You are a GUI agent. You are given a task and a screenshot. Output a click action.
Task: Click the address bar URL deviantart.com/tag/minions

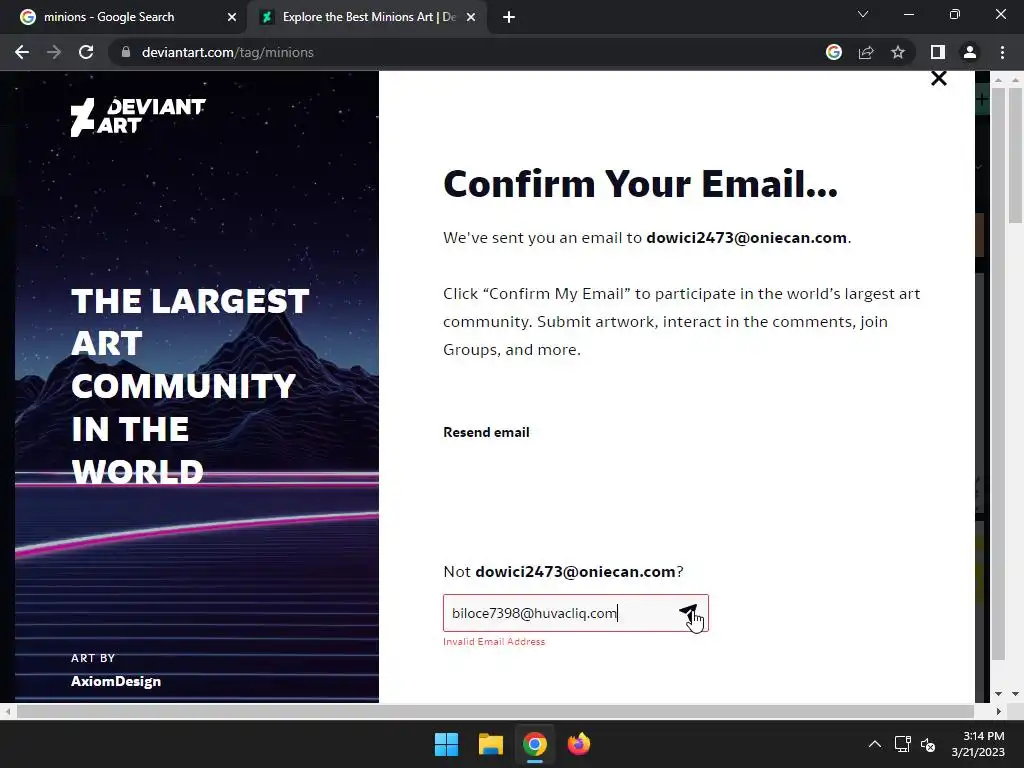coord(227,52)
